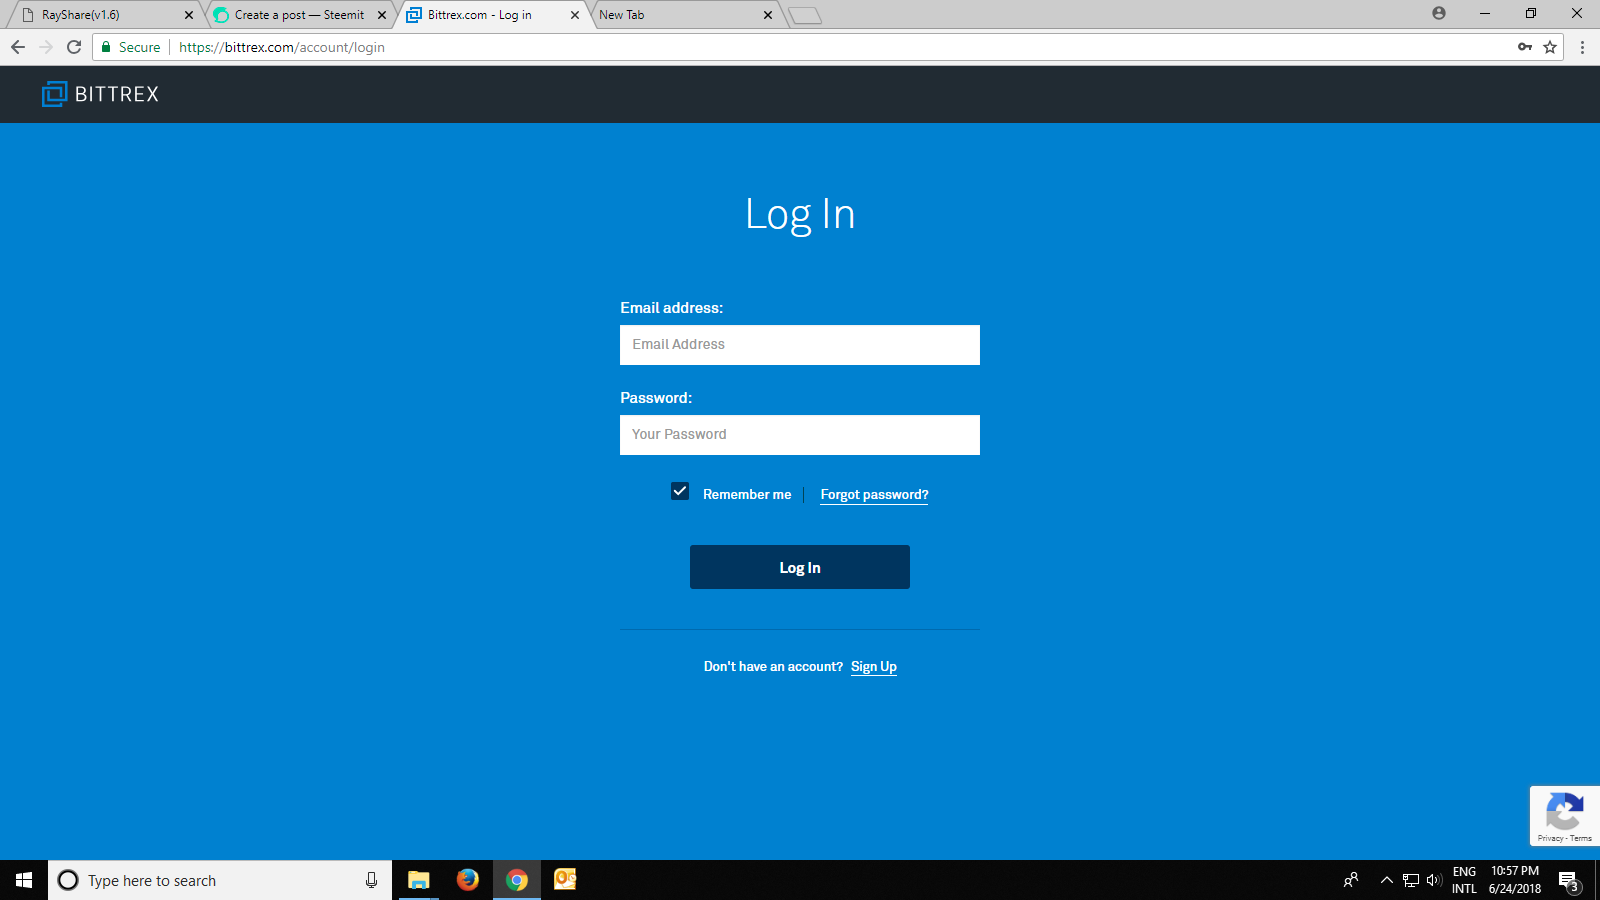Click the Cortana microphone icon
The image size is (1600, 900).
click(371, 880)
